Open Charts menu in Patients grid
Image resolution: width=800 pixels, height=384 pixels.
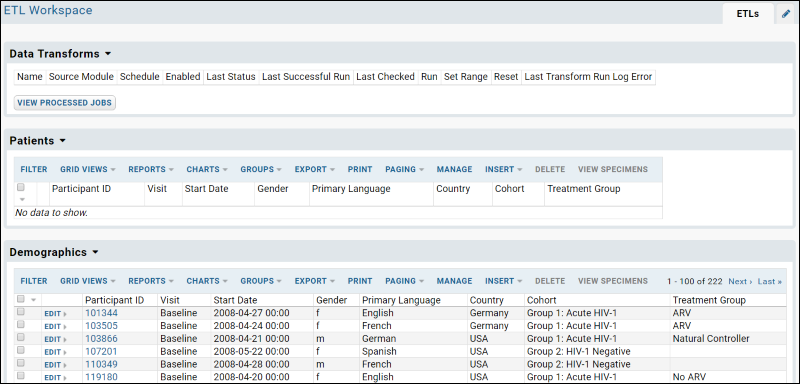point(207,169)
